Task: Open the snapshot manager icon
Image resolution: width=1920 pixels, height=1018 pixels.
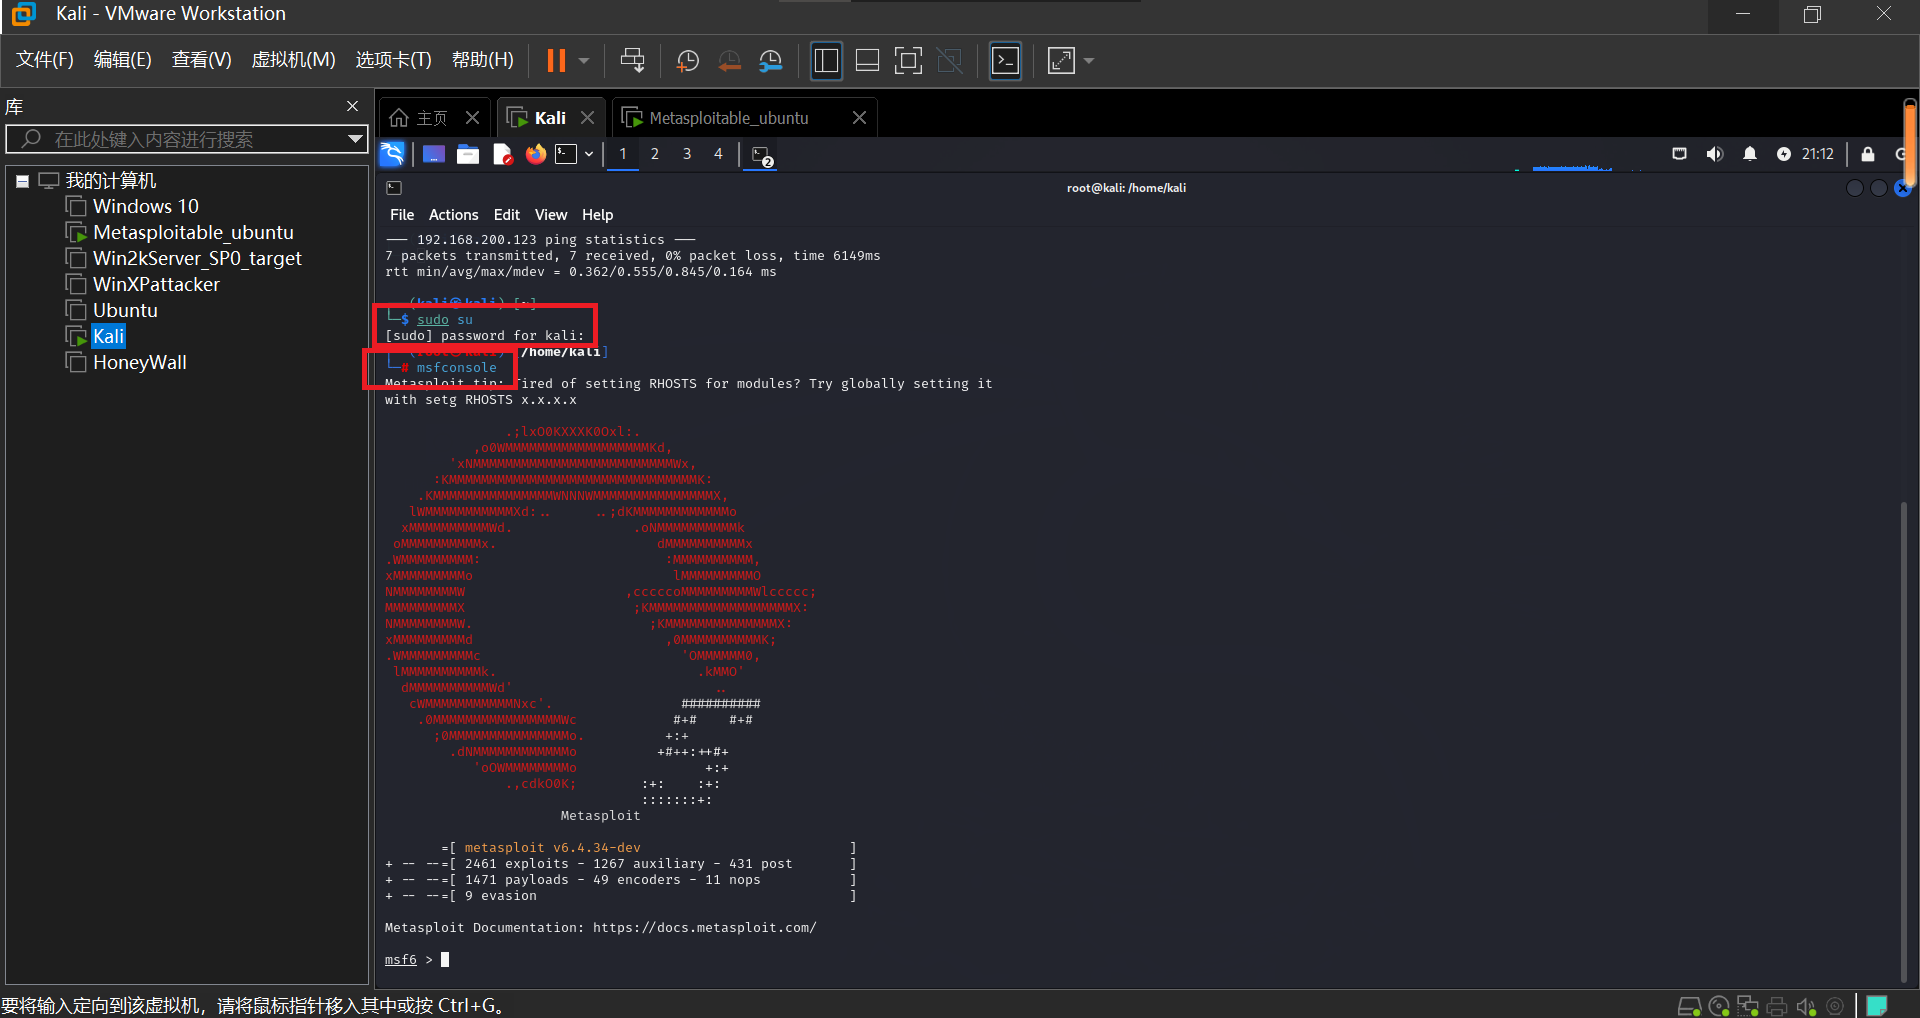Action: click(x=771, y=61)
